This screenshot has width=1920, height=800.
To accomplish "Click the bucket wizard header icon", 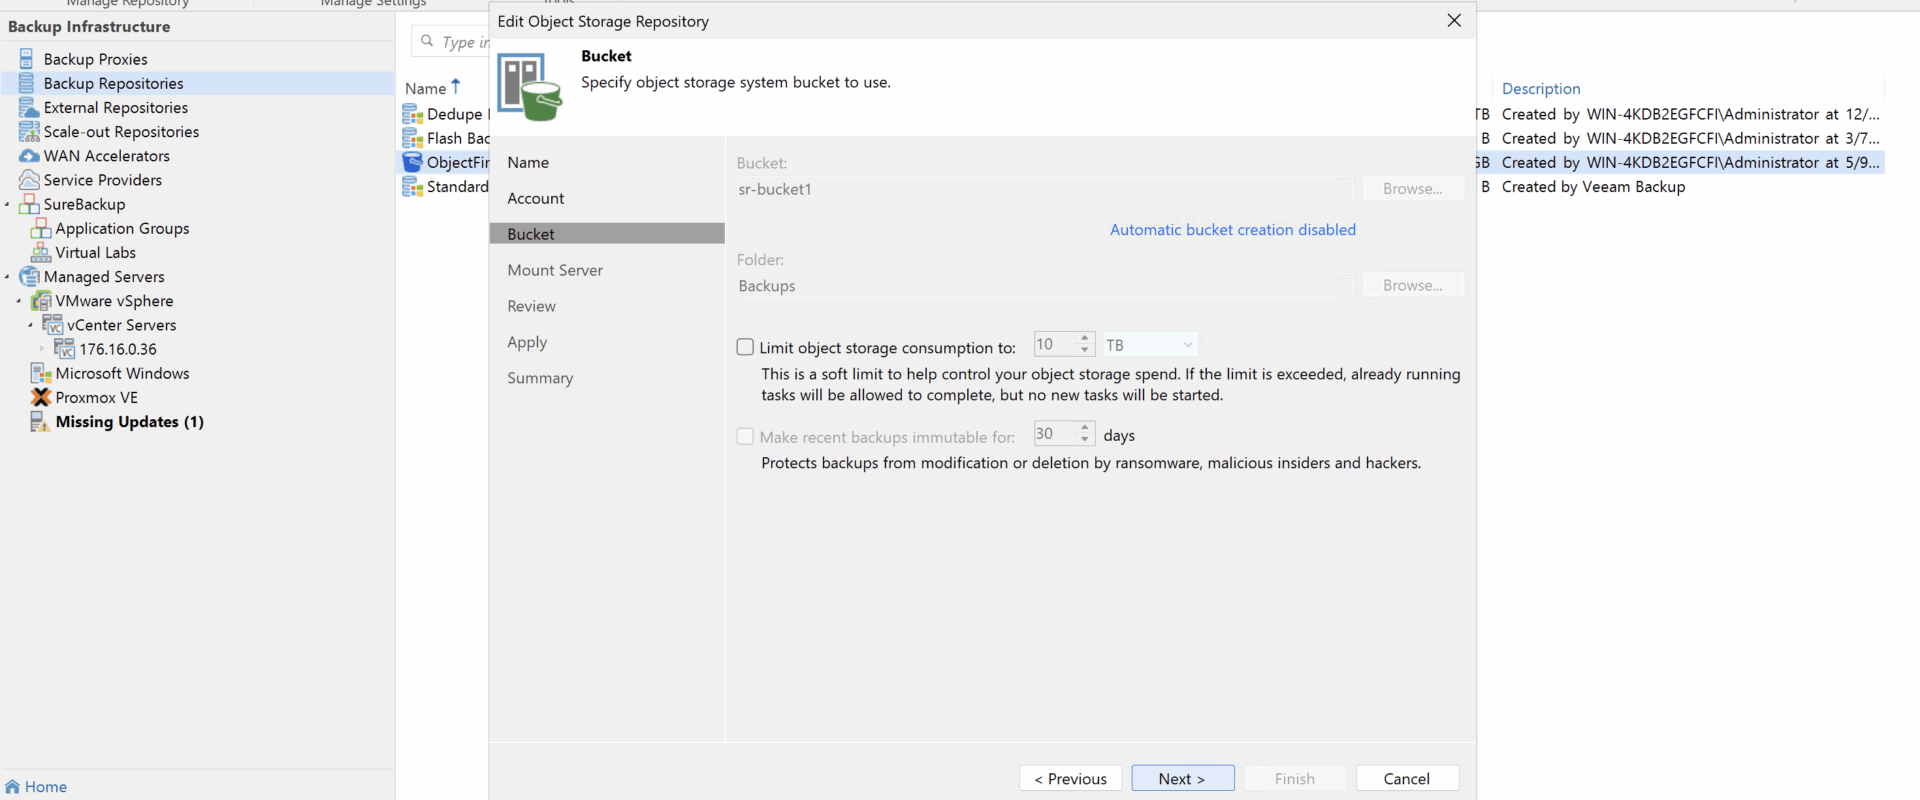I will 530,87.
